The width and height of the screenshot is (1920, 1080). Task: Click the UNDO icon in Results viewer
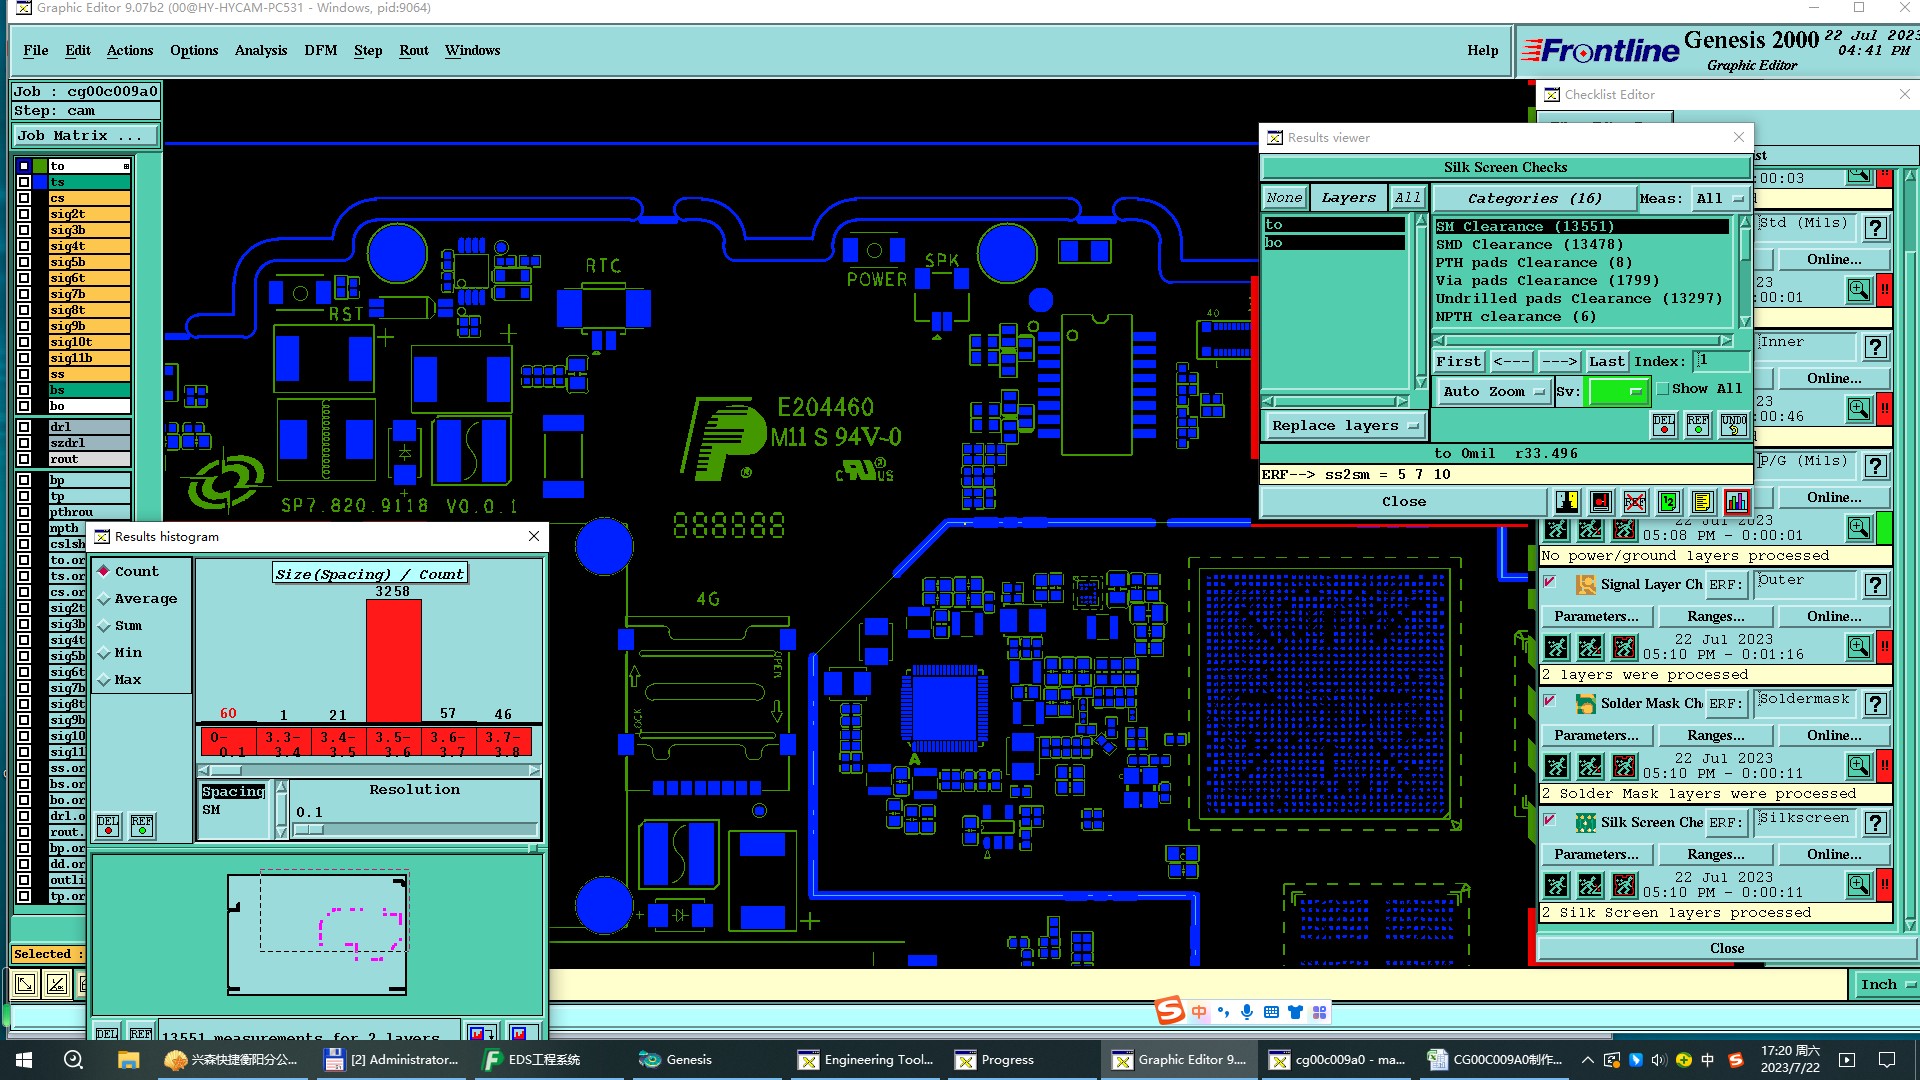(1734, 425)
